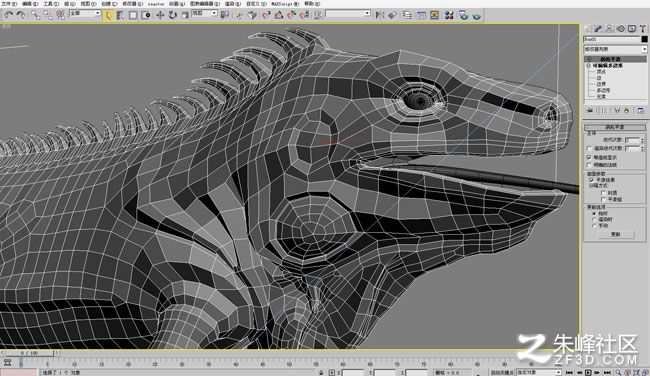Open the reactor menu

tap(156, 4)
